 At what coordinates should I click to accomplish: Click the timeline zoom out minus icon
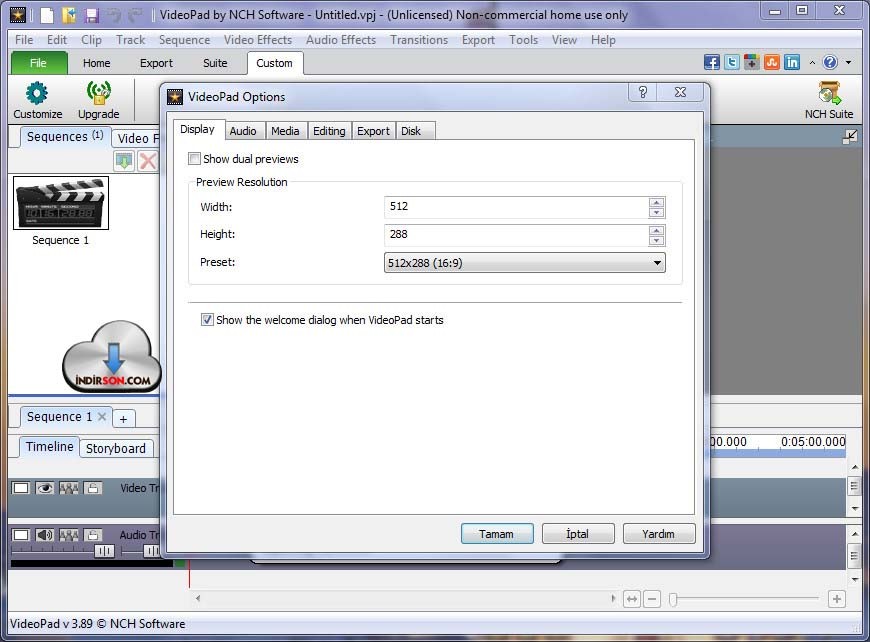coord(652,599)
